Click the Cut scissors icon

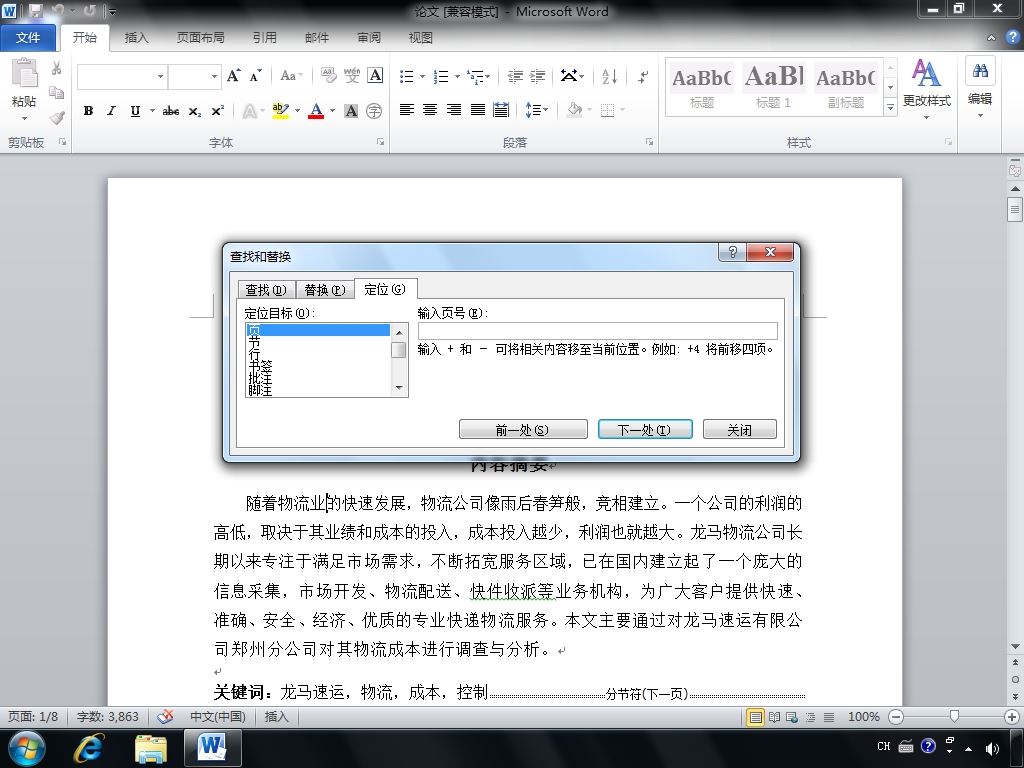point(57,68)
